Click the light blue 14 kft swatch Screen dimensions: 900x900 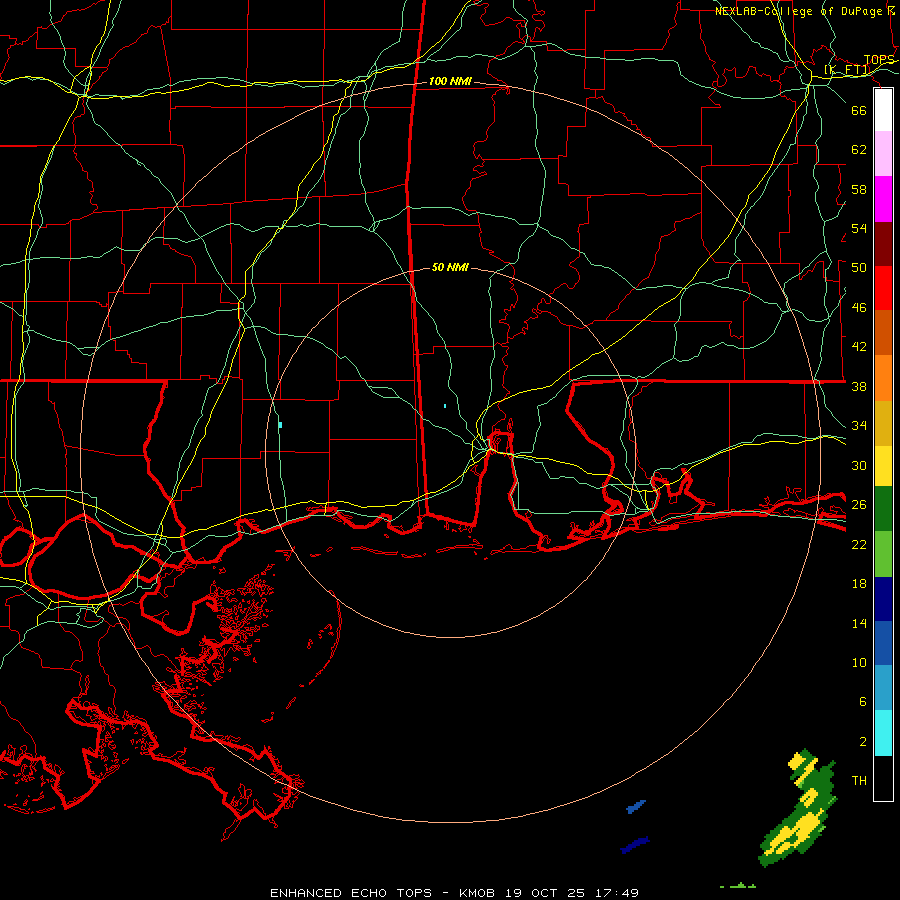tap(883, 687)
